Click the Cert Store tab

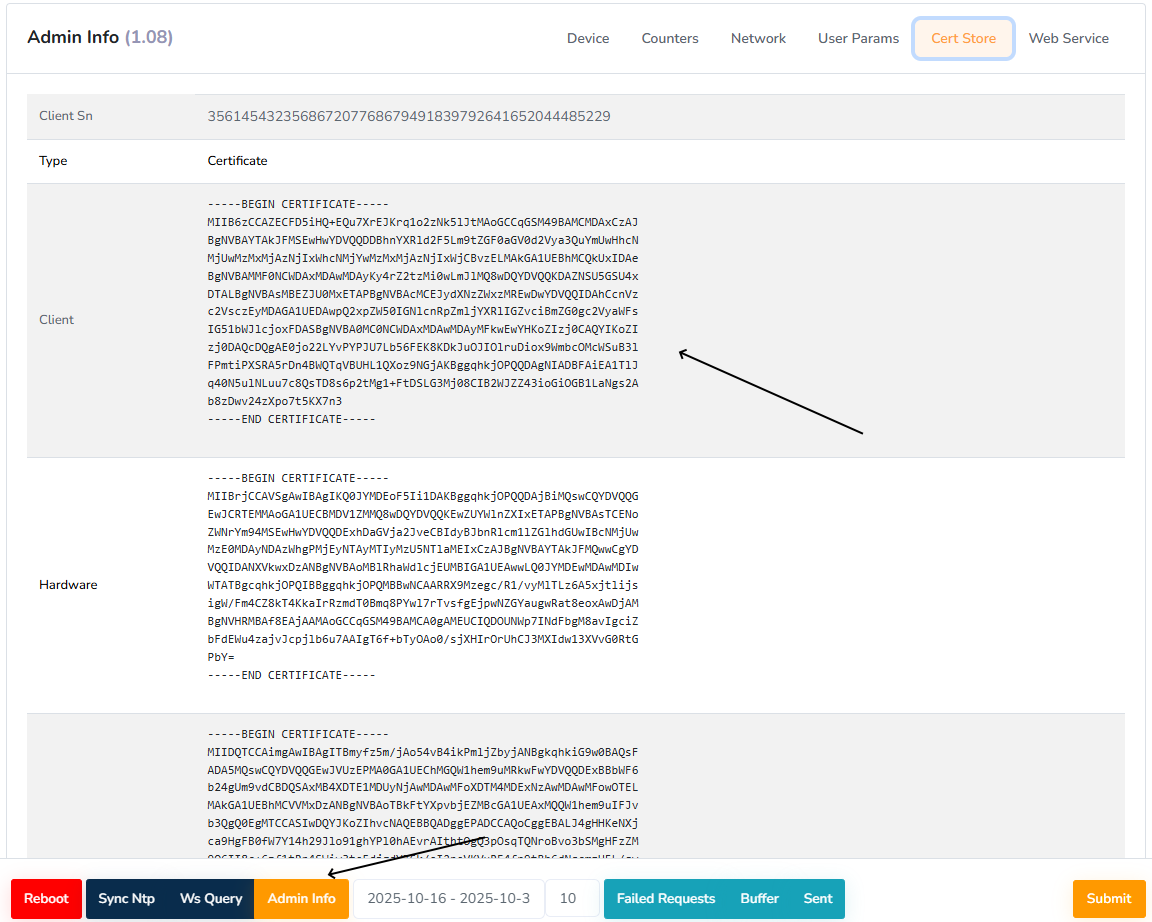pos(963,38)
